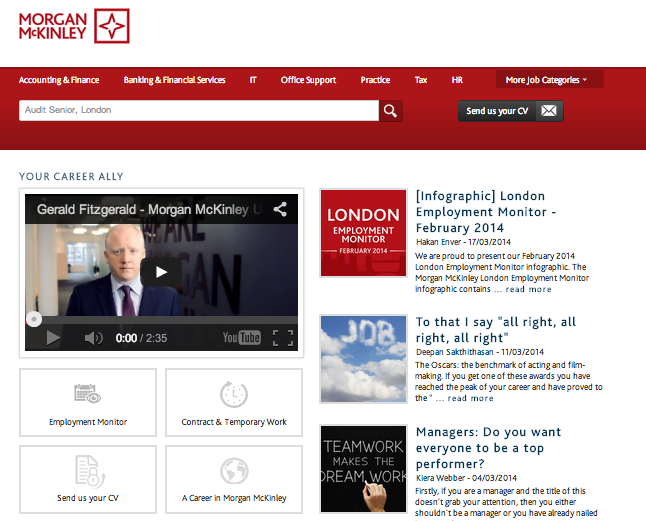Click the red Send us your CV button
This screenshot has width=646, height=521.
tap(510, 111)
